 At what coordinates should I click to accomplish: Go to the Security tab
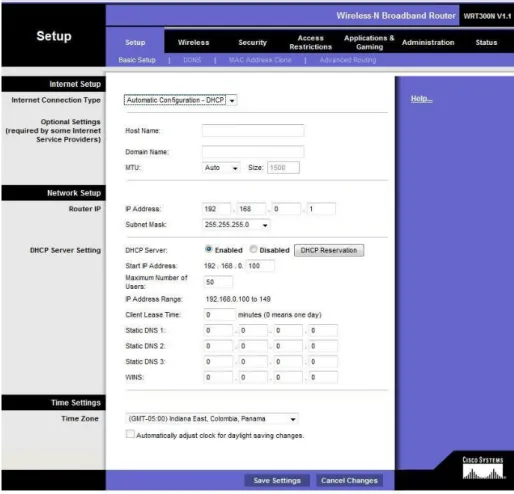pos(252,42)
